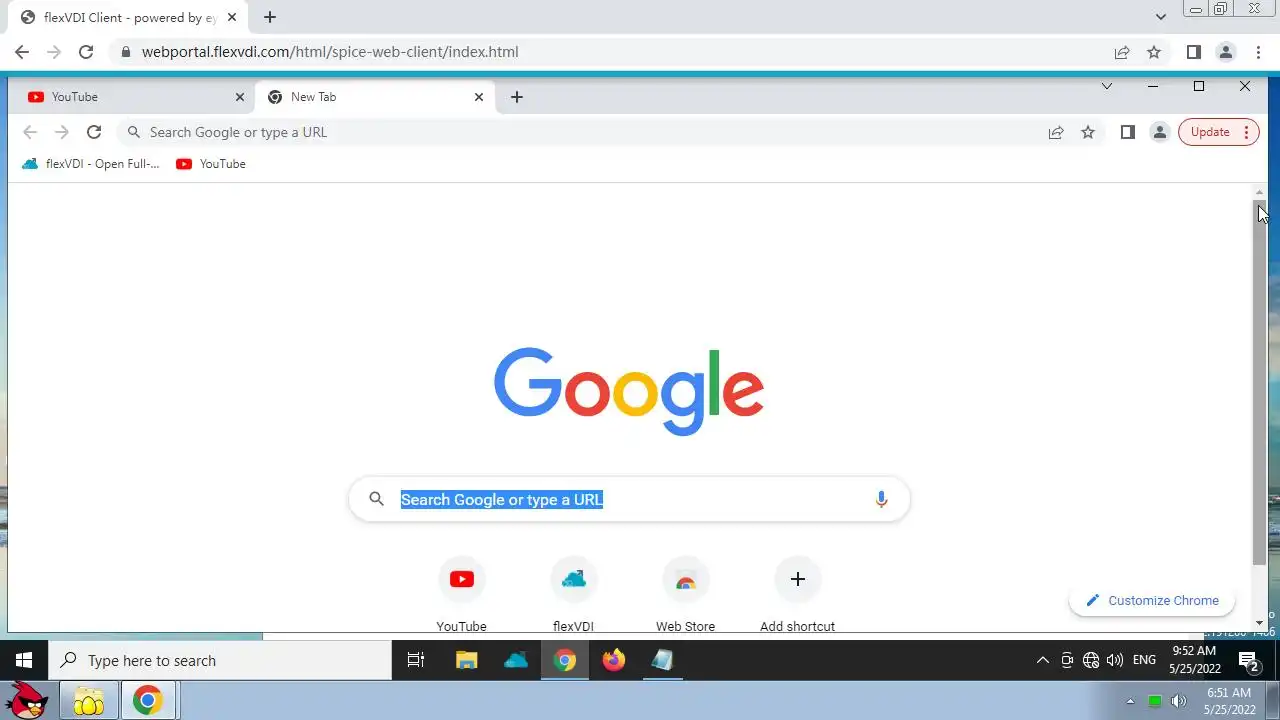
Task: Open the remote Chrome profile avatar
Action: [x=1160, y=132]
